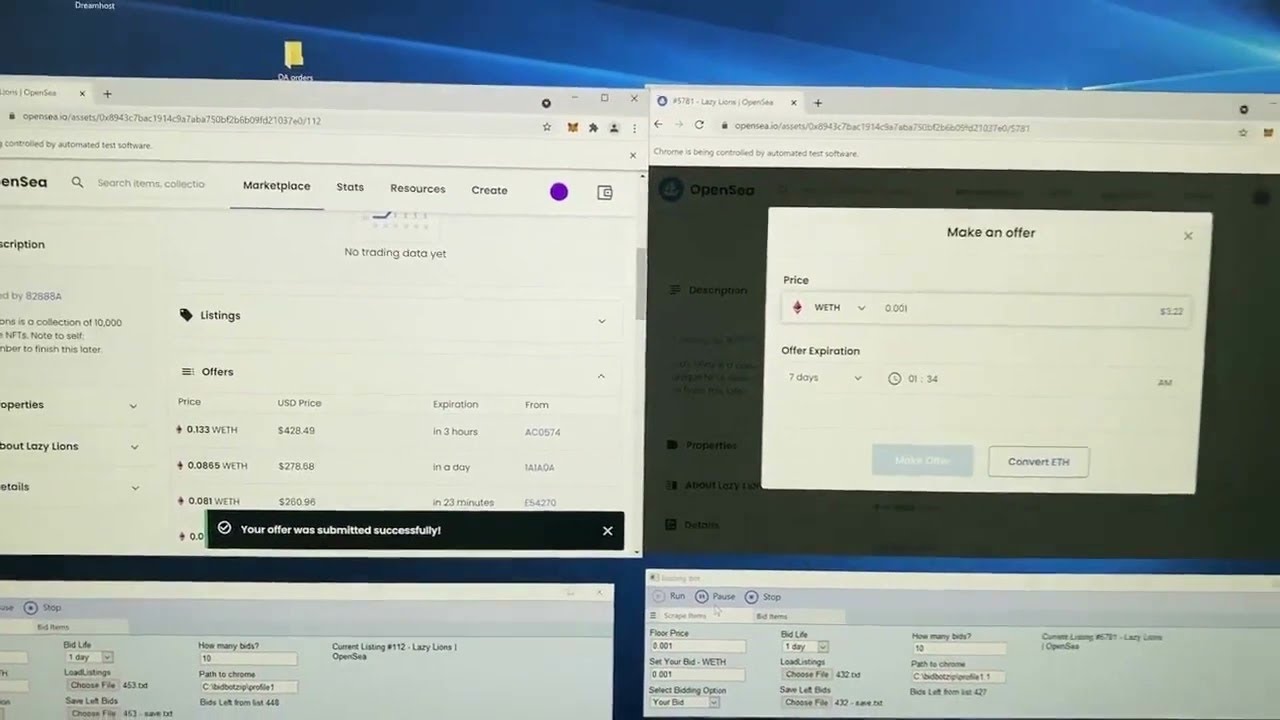Viewport: 1280px width, 720px height.
Task: Open the WETH currency dropdown
Action: [829, 308]
